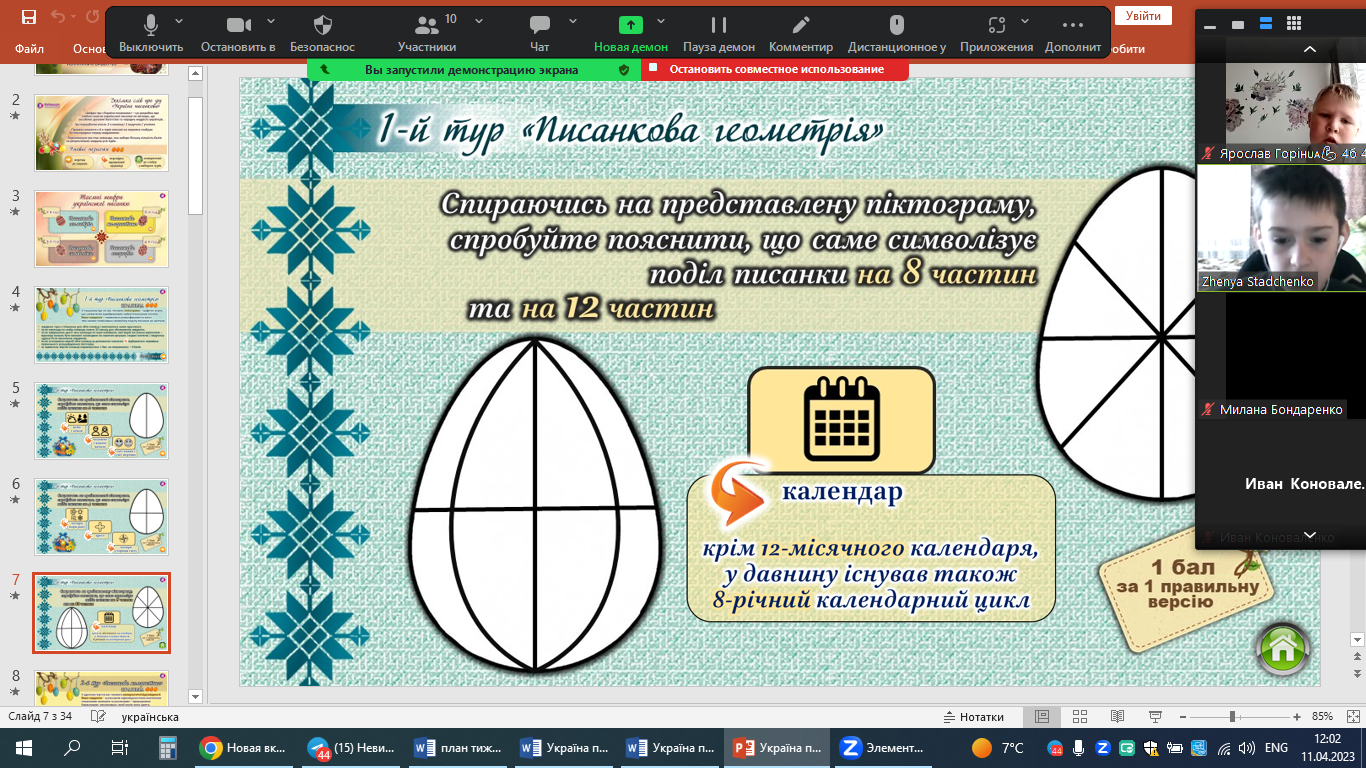The height and width of the screenshot is (768, 1366).
Task: Switch to slide sorter view
Action: pyautogui.click(x=1079, y=717)
